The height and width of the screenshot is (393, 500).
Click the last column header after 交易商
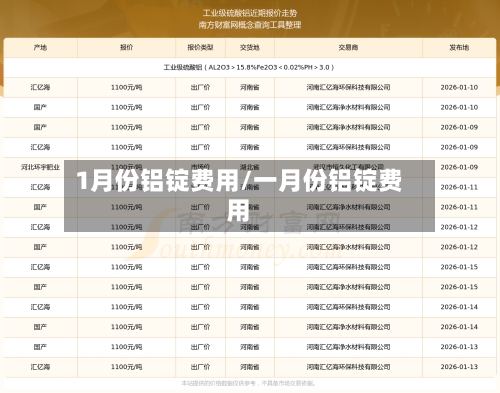(459, 48)
